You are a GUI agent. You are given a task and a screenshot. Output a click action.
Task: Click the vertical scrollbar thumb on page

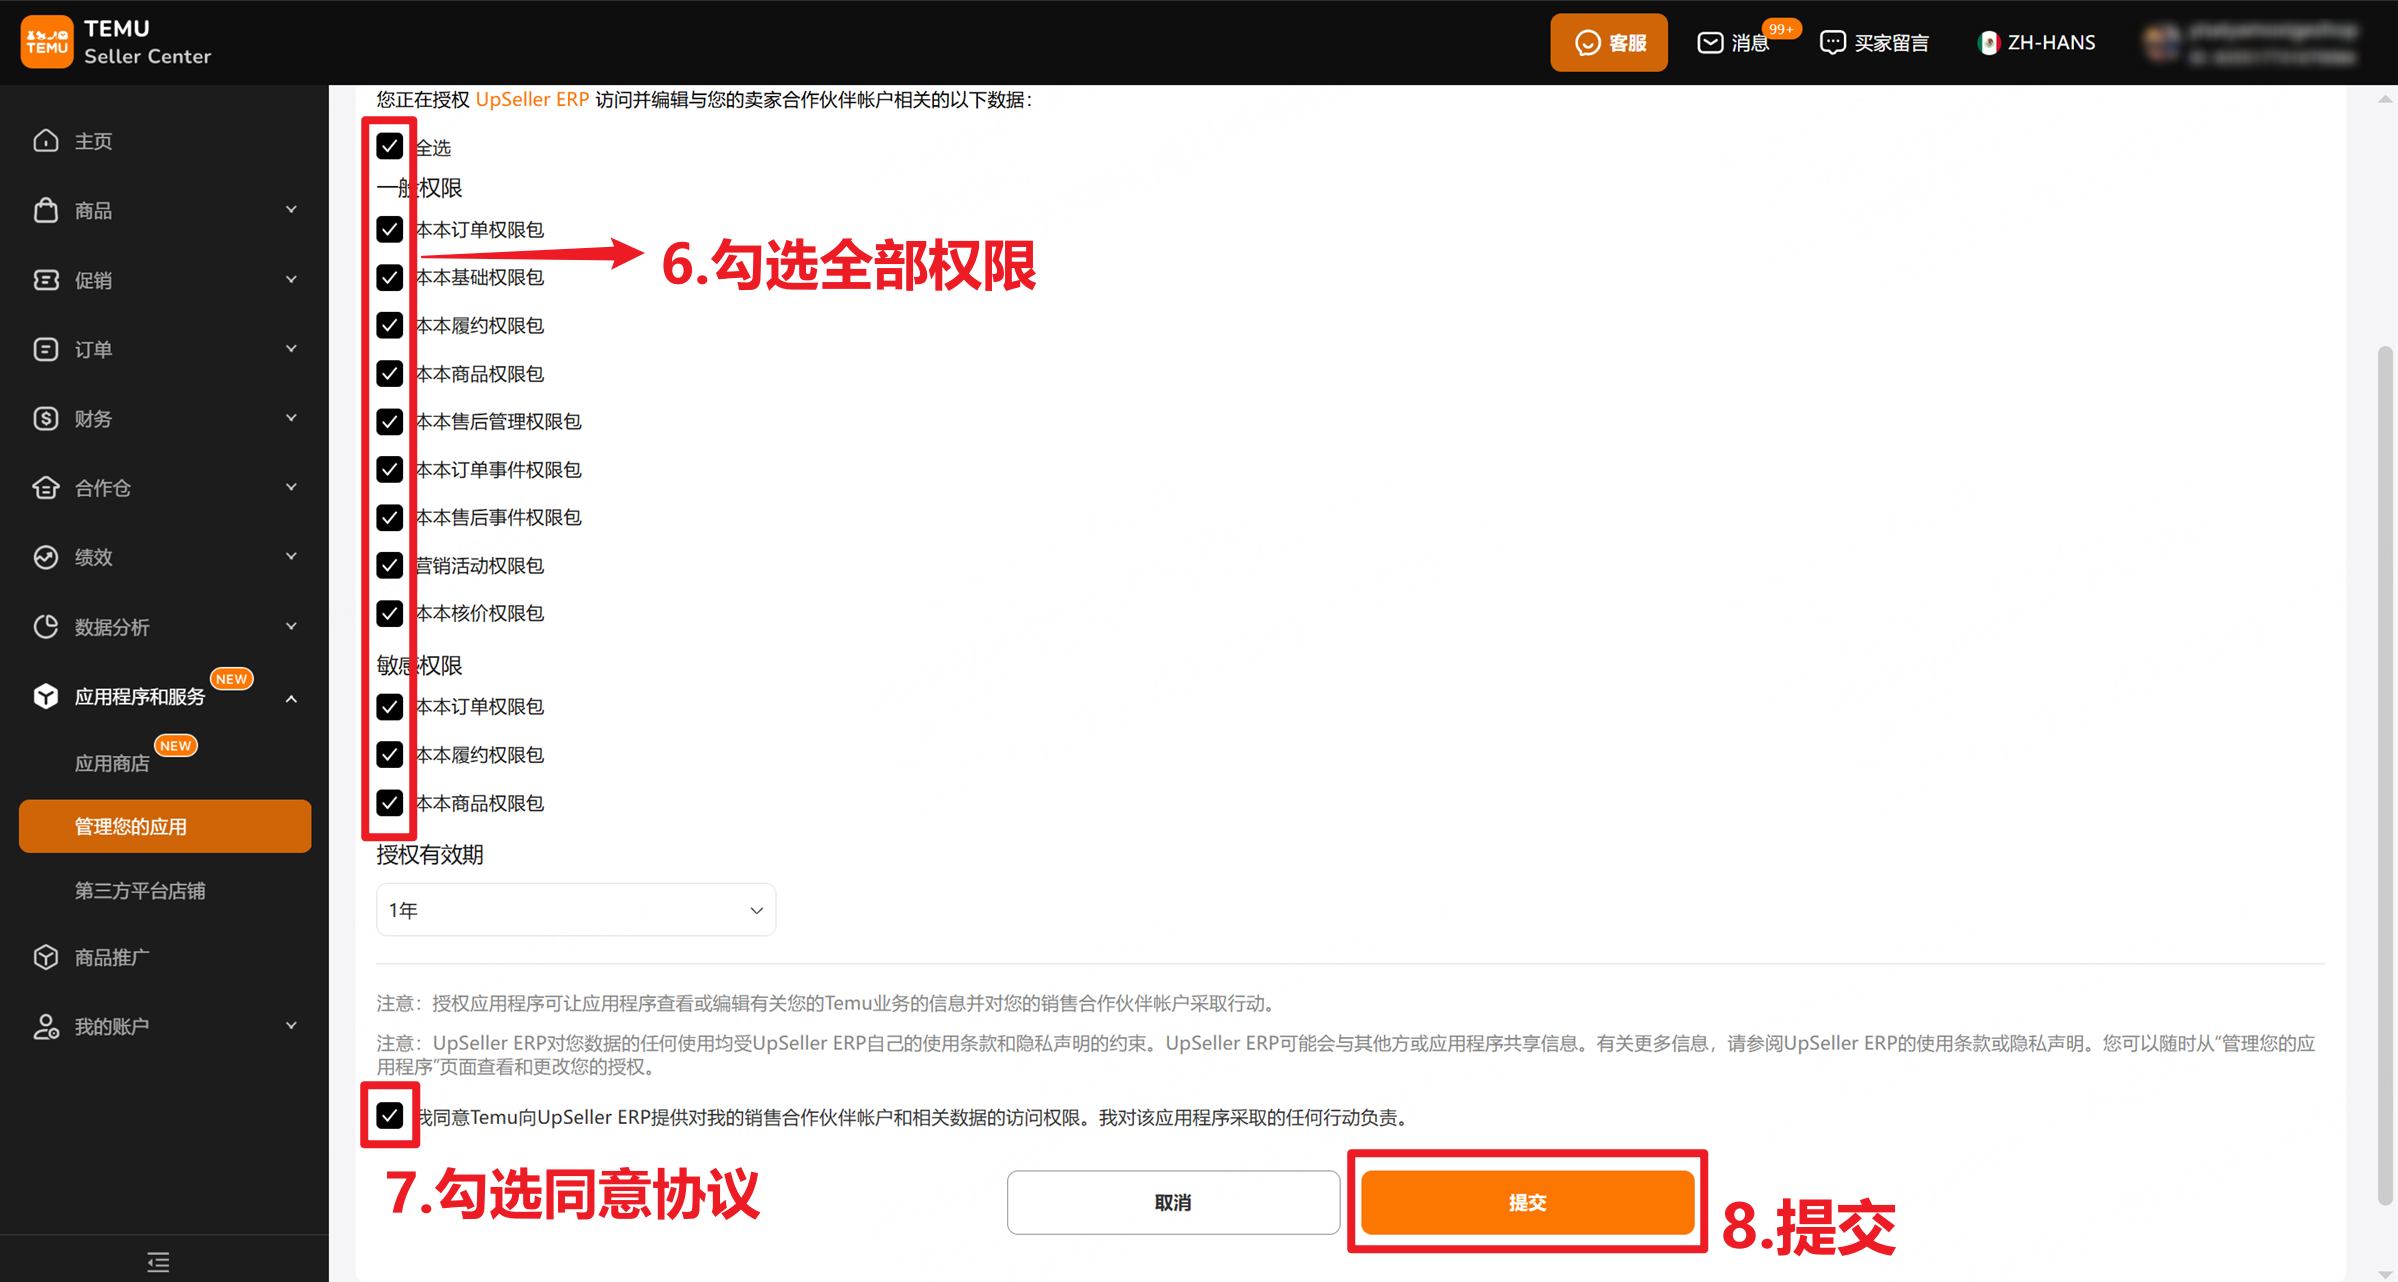(2384, 775)
